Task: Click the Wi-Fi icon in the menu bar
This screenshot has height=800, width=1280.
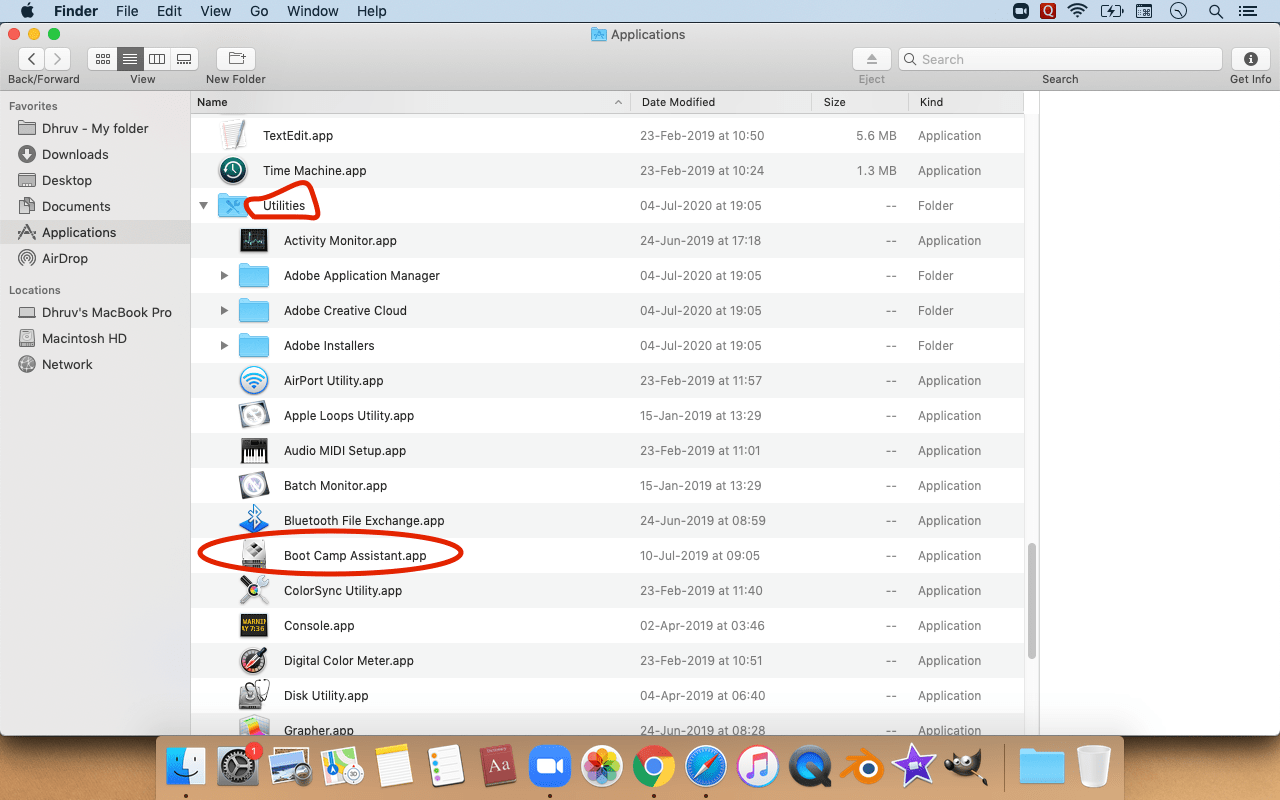Action: click(1077, 11)
